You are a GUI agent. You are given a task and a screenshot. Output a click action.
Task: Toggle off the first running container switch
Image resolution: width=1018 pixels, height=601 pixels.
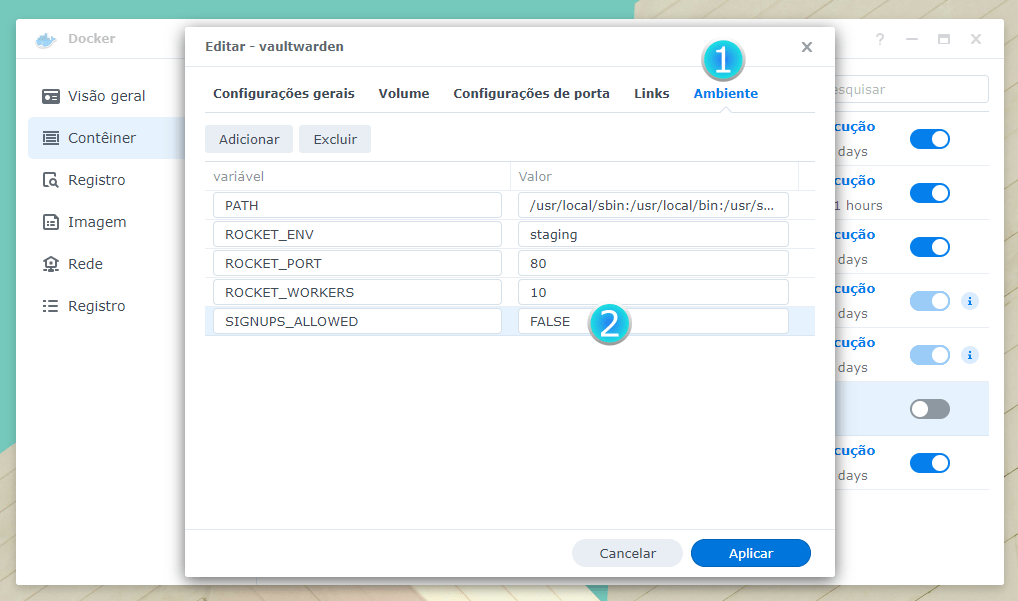click(929, 139)
